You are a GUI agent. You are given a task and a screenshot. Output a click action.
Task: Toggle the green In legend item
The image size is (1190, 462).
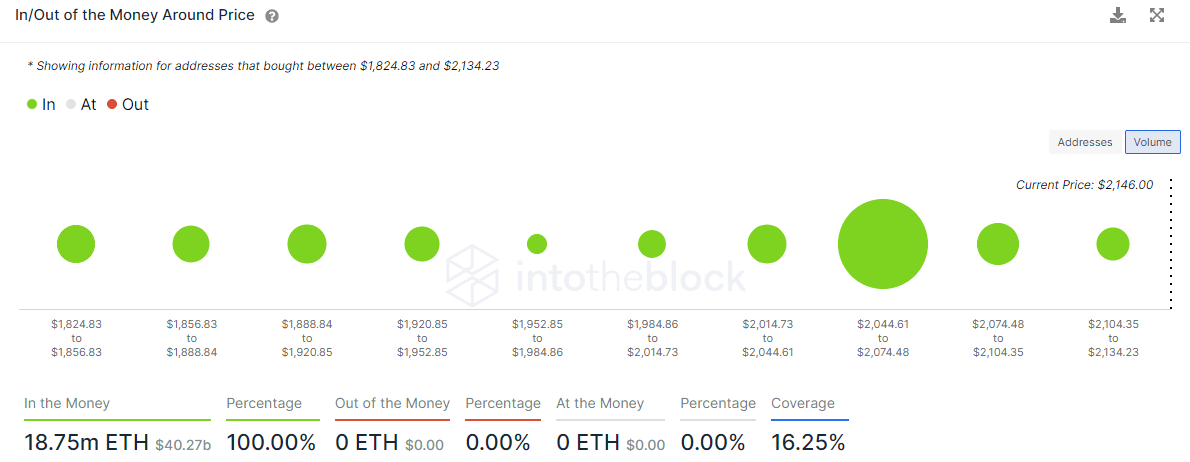(x=41, y=105)
